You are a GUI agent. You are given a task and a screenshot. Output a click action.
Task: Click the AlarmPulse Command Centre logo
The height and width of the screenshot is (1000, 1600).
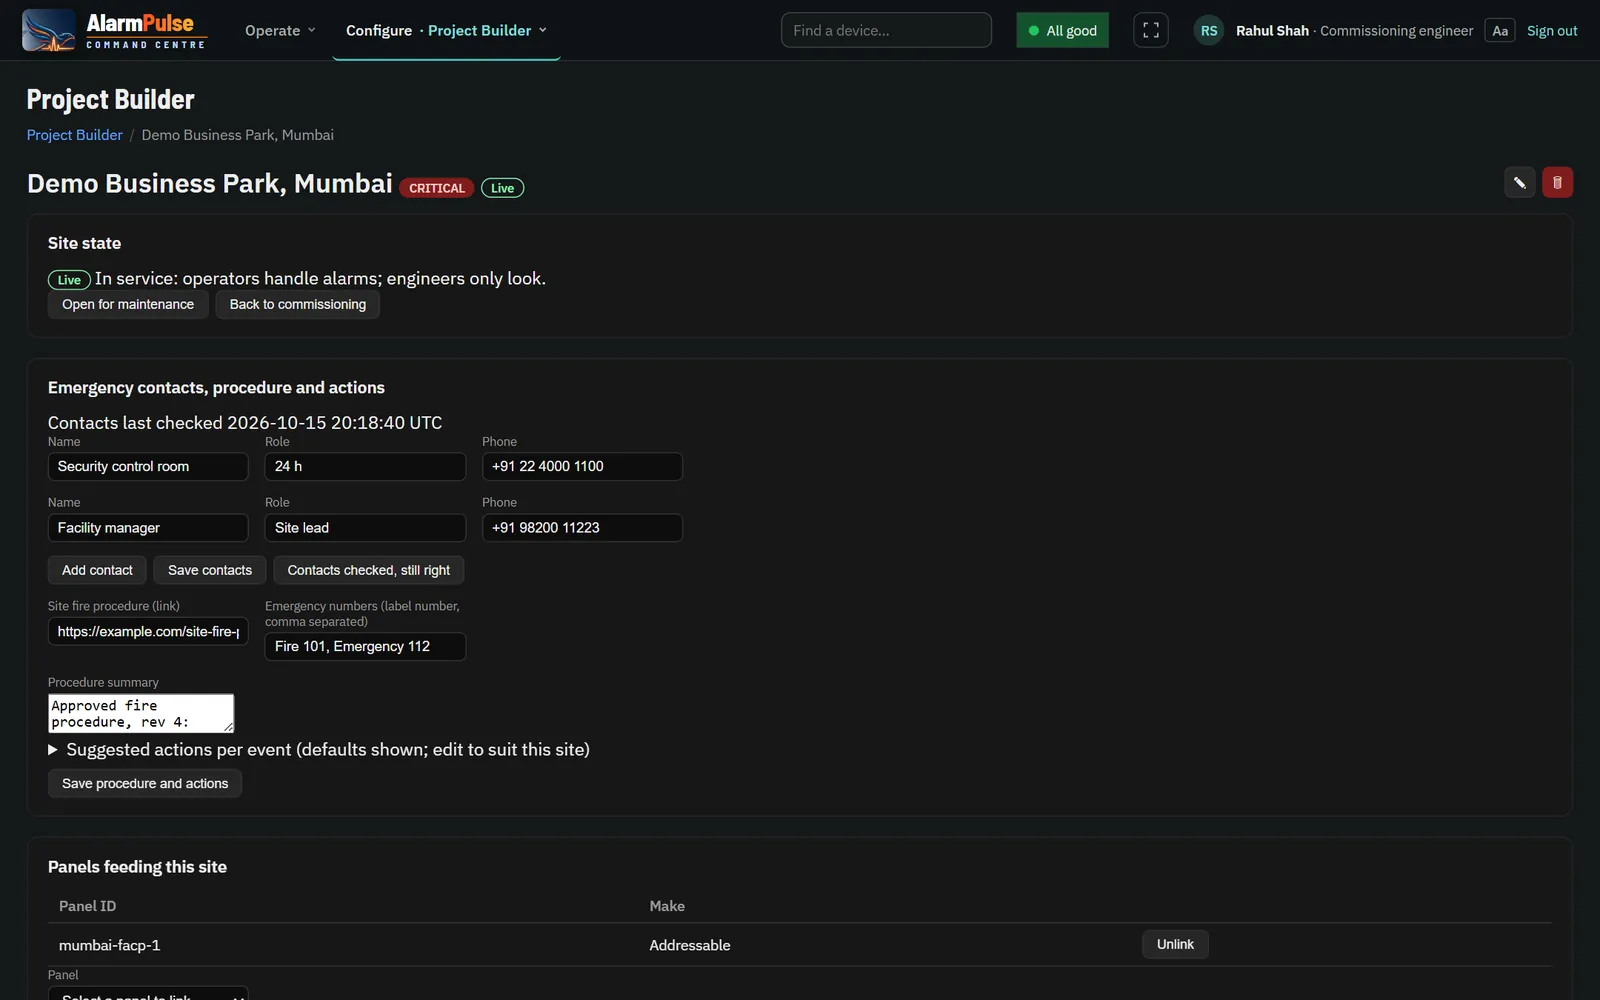pyautogui.click(x=114, y=30)
